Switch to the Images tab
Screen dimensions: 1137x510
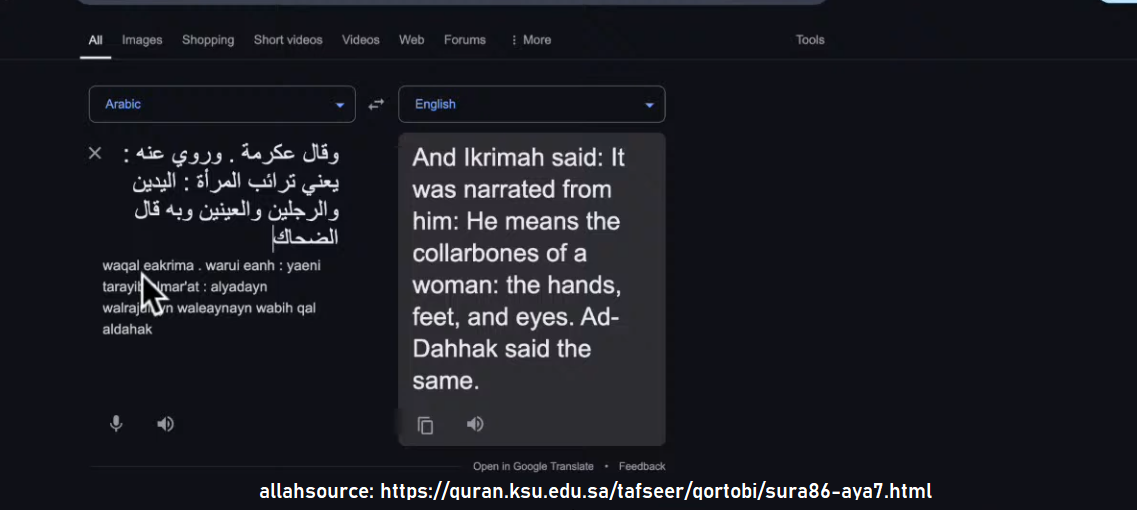pos(142,40)
